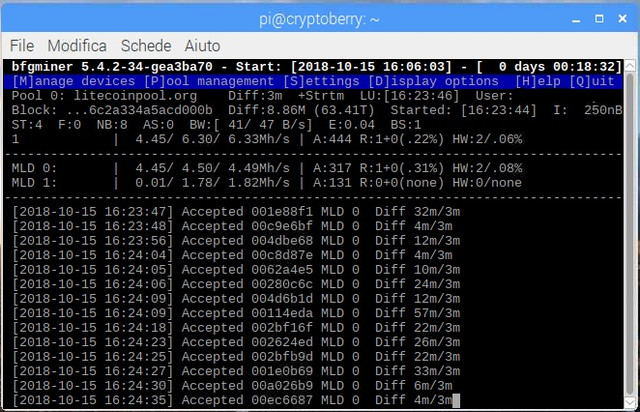Click the NB:8 status value
This screenshot has width=640, height=412.
112,125
